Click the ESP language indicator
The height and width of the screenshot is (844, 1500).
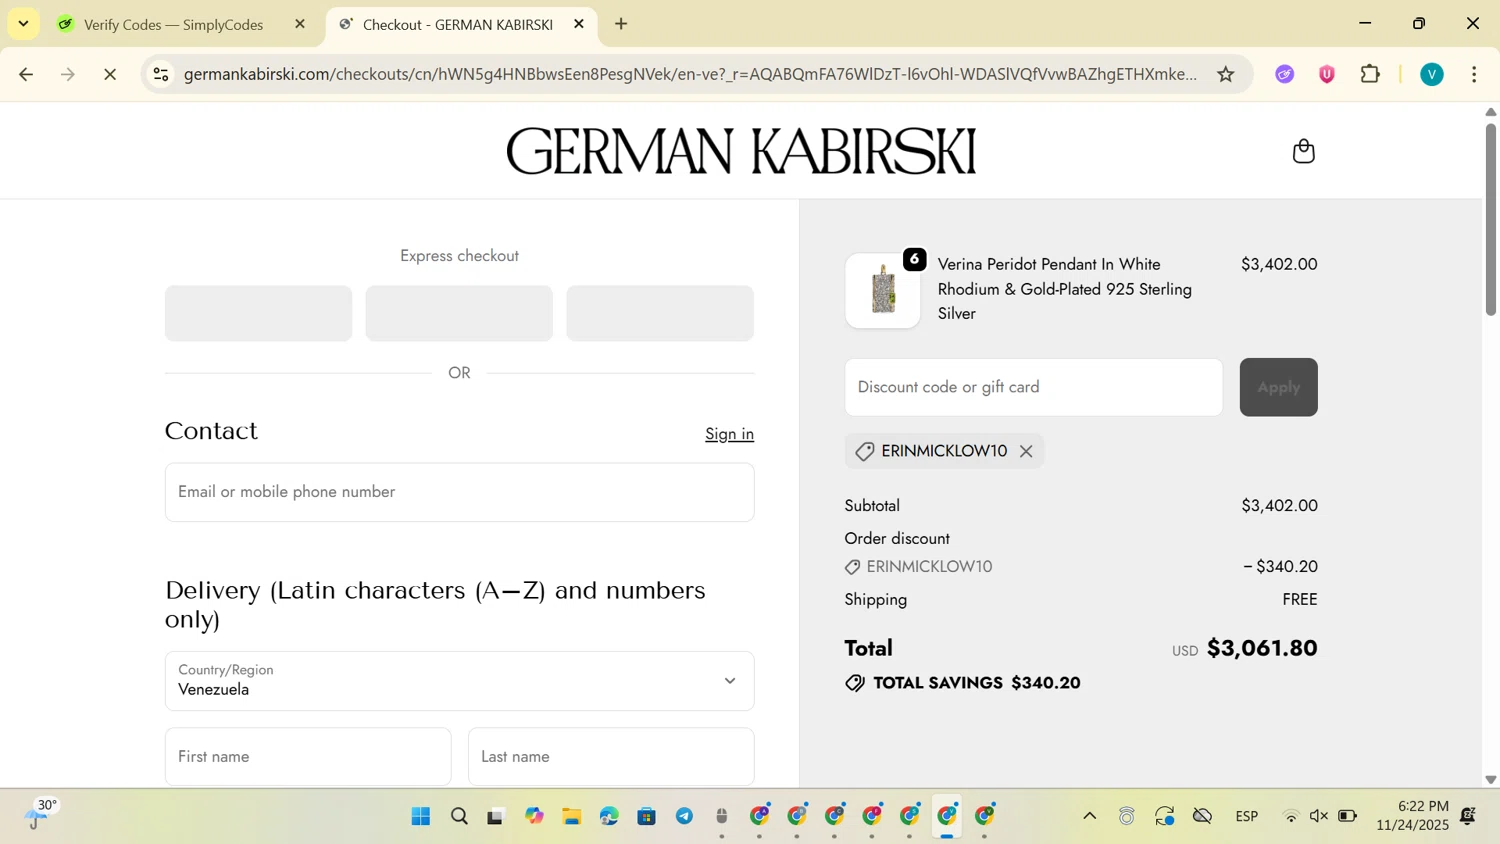(1247, 817)
